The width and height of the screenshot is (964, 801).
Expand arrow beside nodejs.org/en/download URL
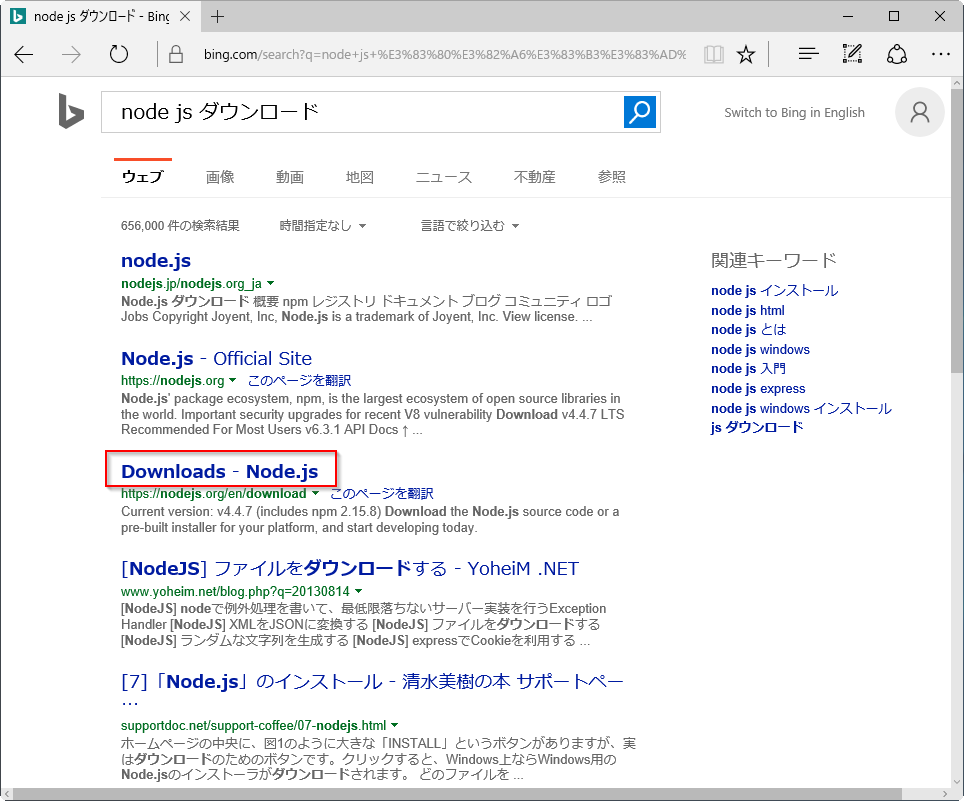tap(315, 493)
